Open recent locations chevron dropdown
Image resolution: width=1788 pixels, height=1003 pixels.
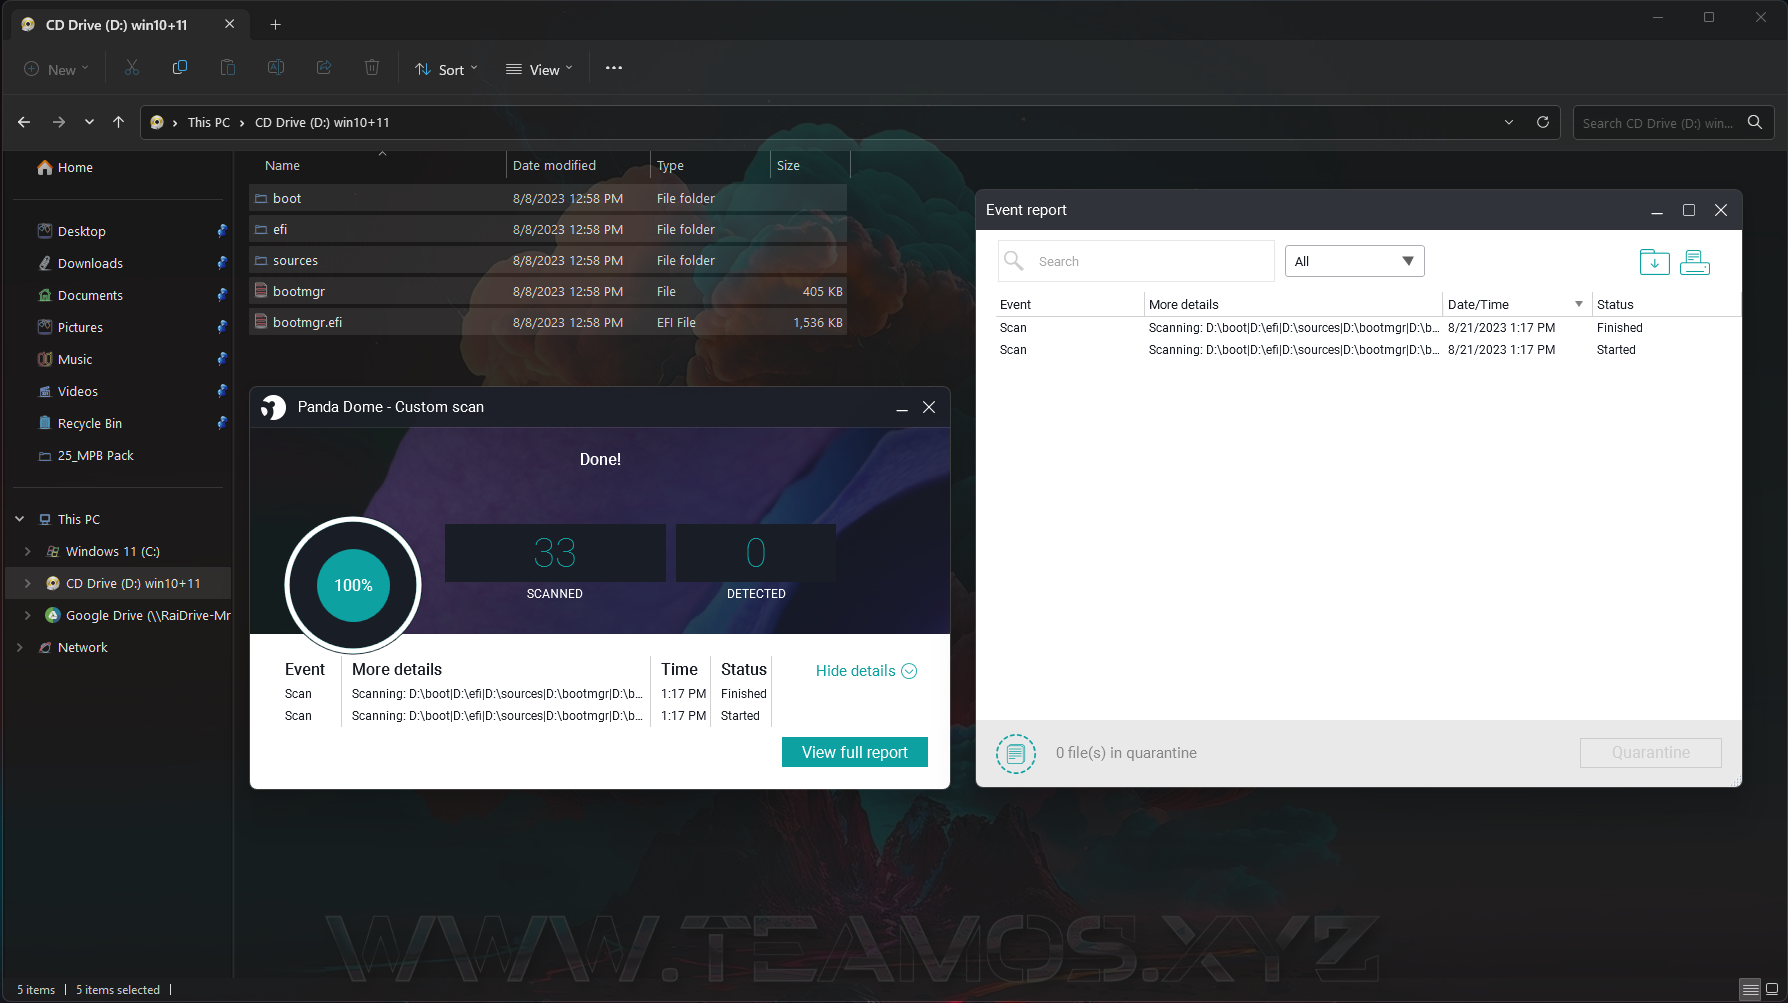pos(89,122)
